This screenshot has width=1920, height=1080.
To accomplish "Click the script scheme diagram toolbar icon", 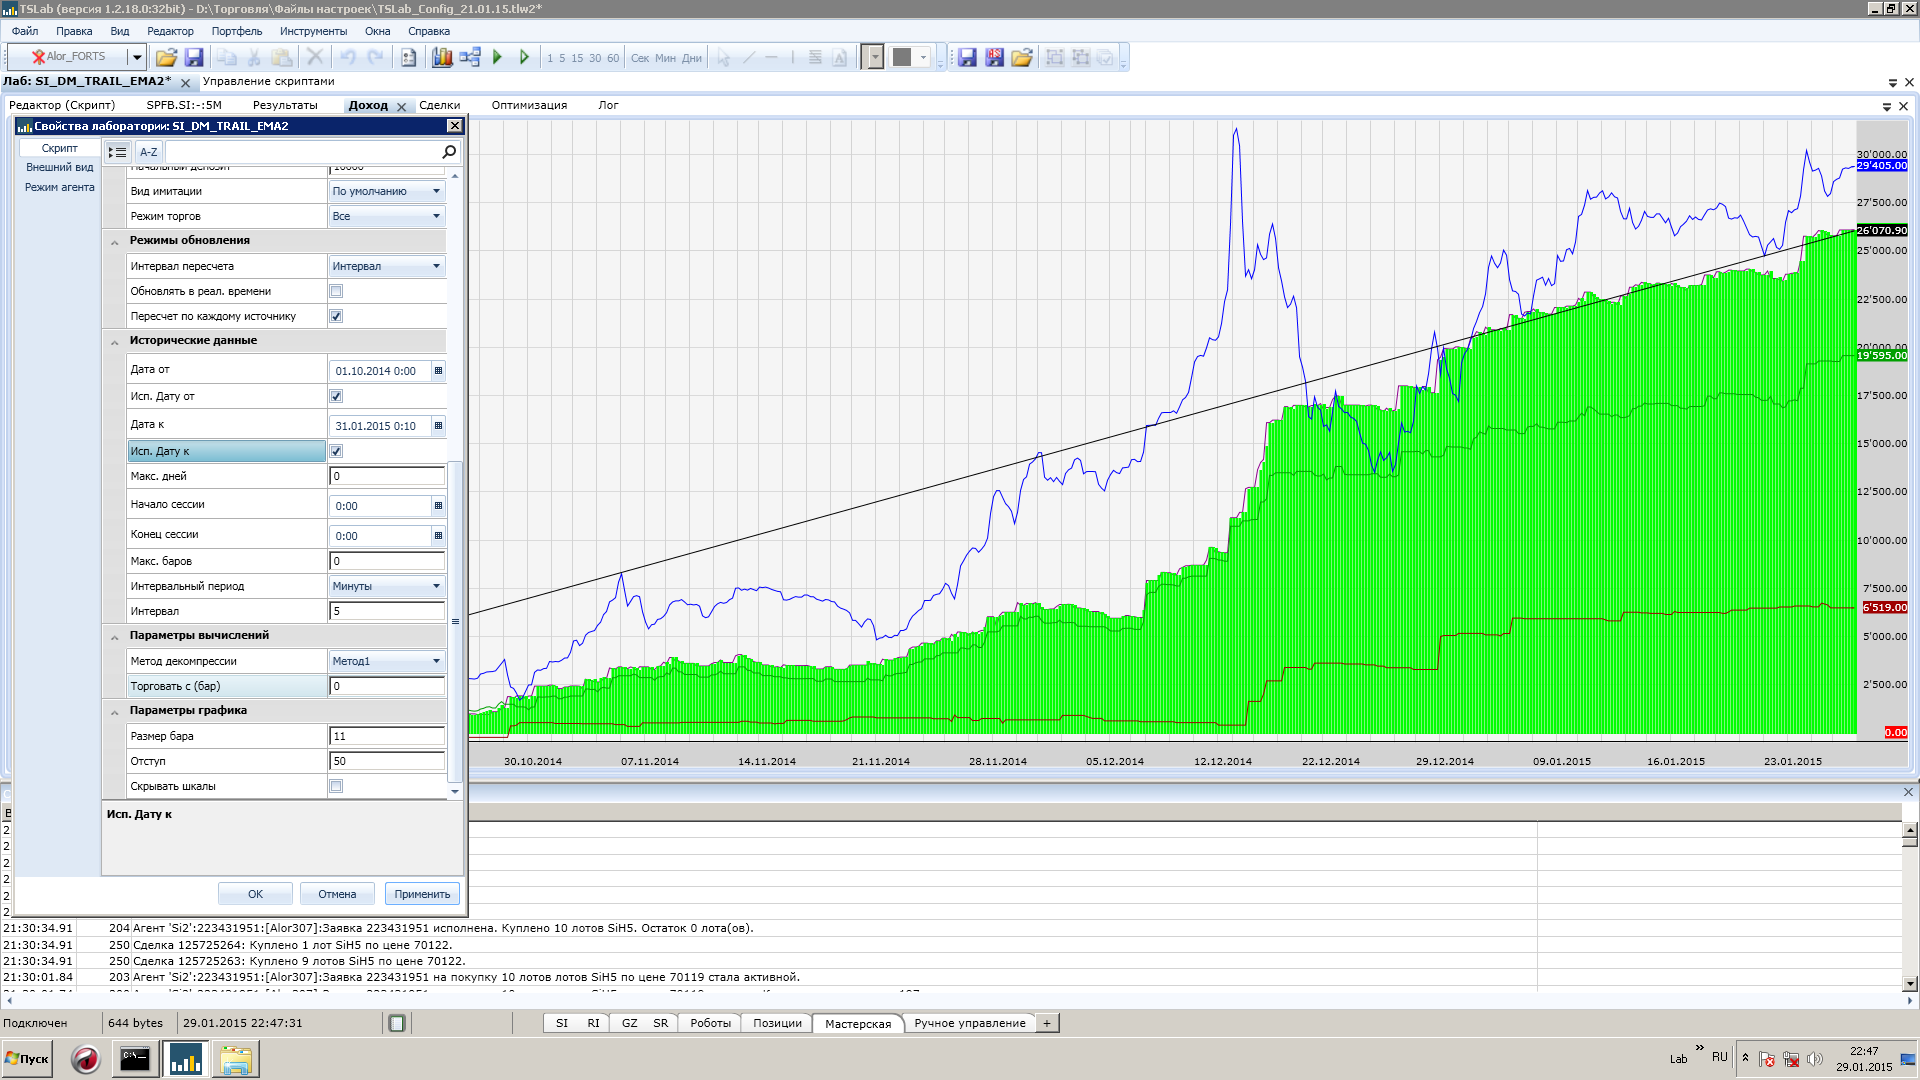I will 470,58.
